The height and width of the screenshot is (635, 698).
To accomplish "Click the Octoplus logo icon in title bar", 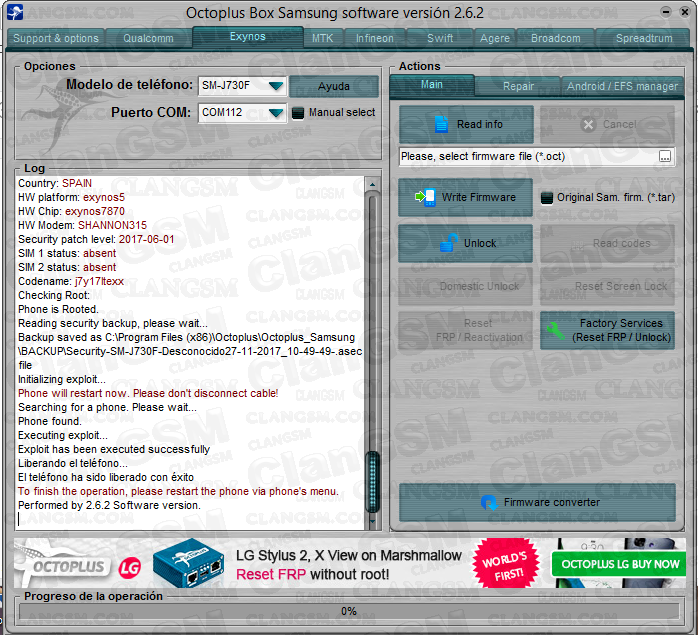I will [15, 12].
